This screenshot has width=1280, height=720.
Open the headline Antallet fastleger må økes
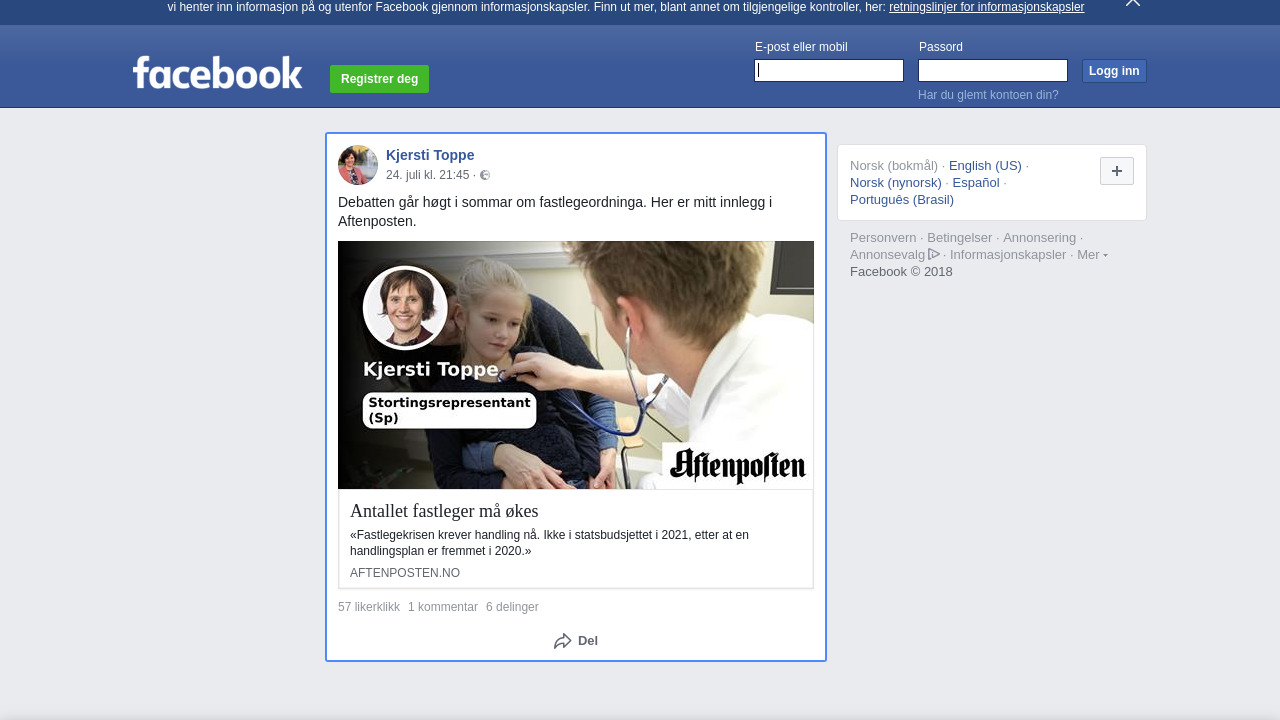point(444,511)
